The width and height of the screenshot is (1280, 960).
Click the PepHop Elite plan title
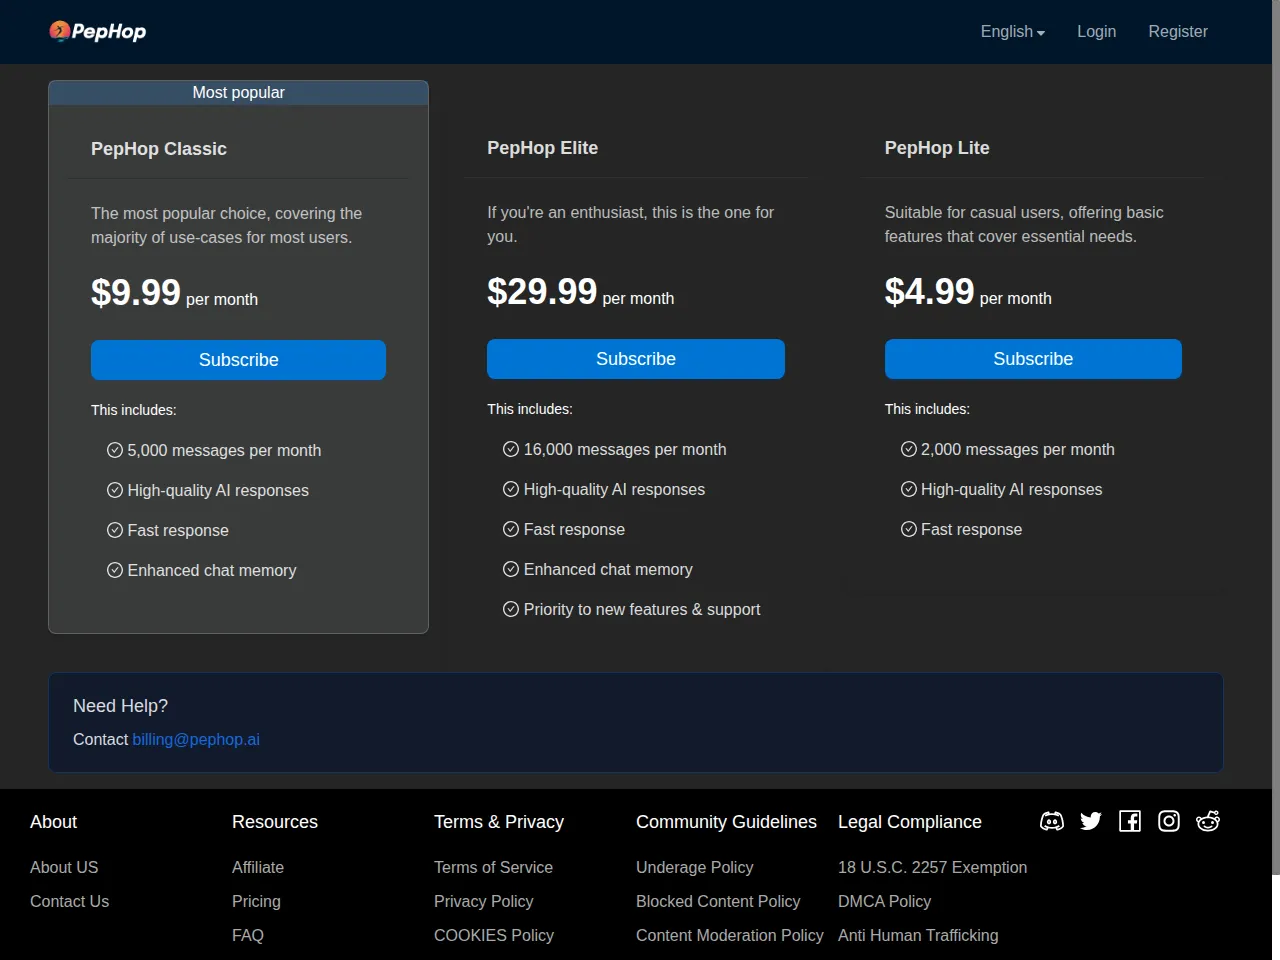tap(542, 148)
